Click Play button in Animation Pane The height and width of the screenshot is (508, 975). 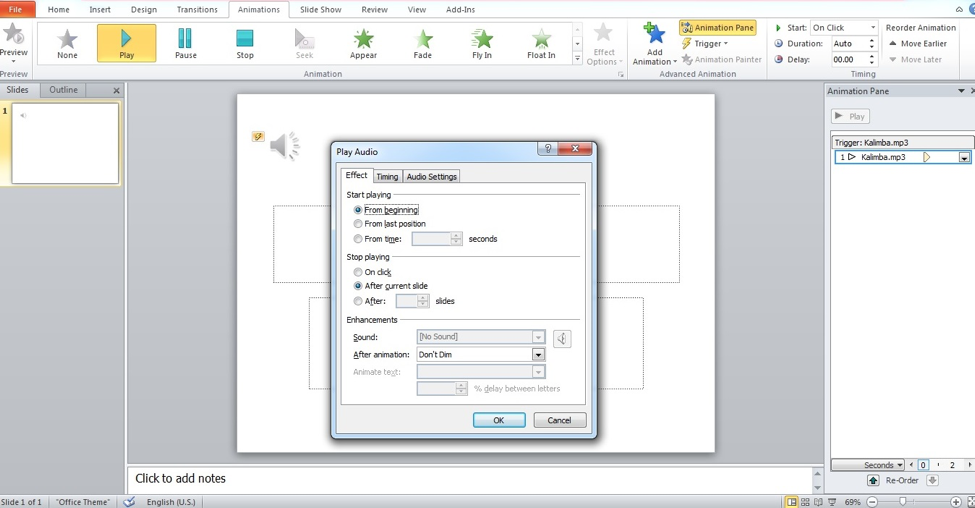[850, 116]
